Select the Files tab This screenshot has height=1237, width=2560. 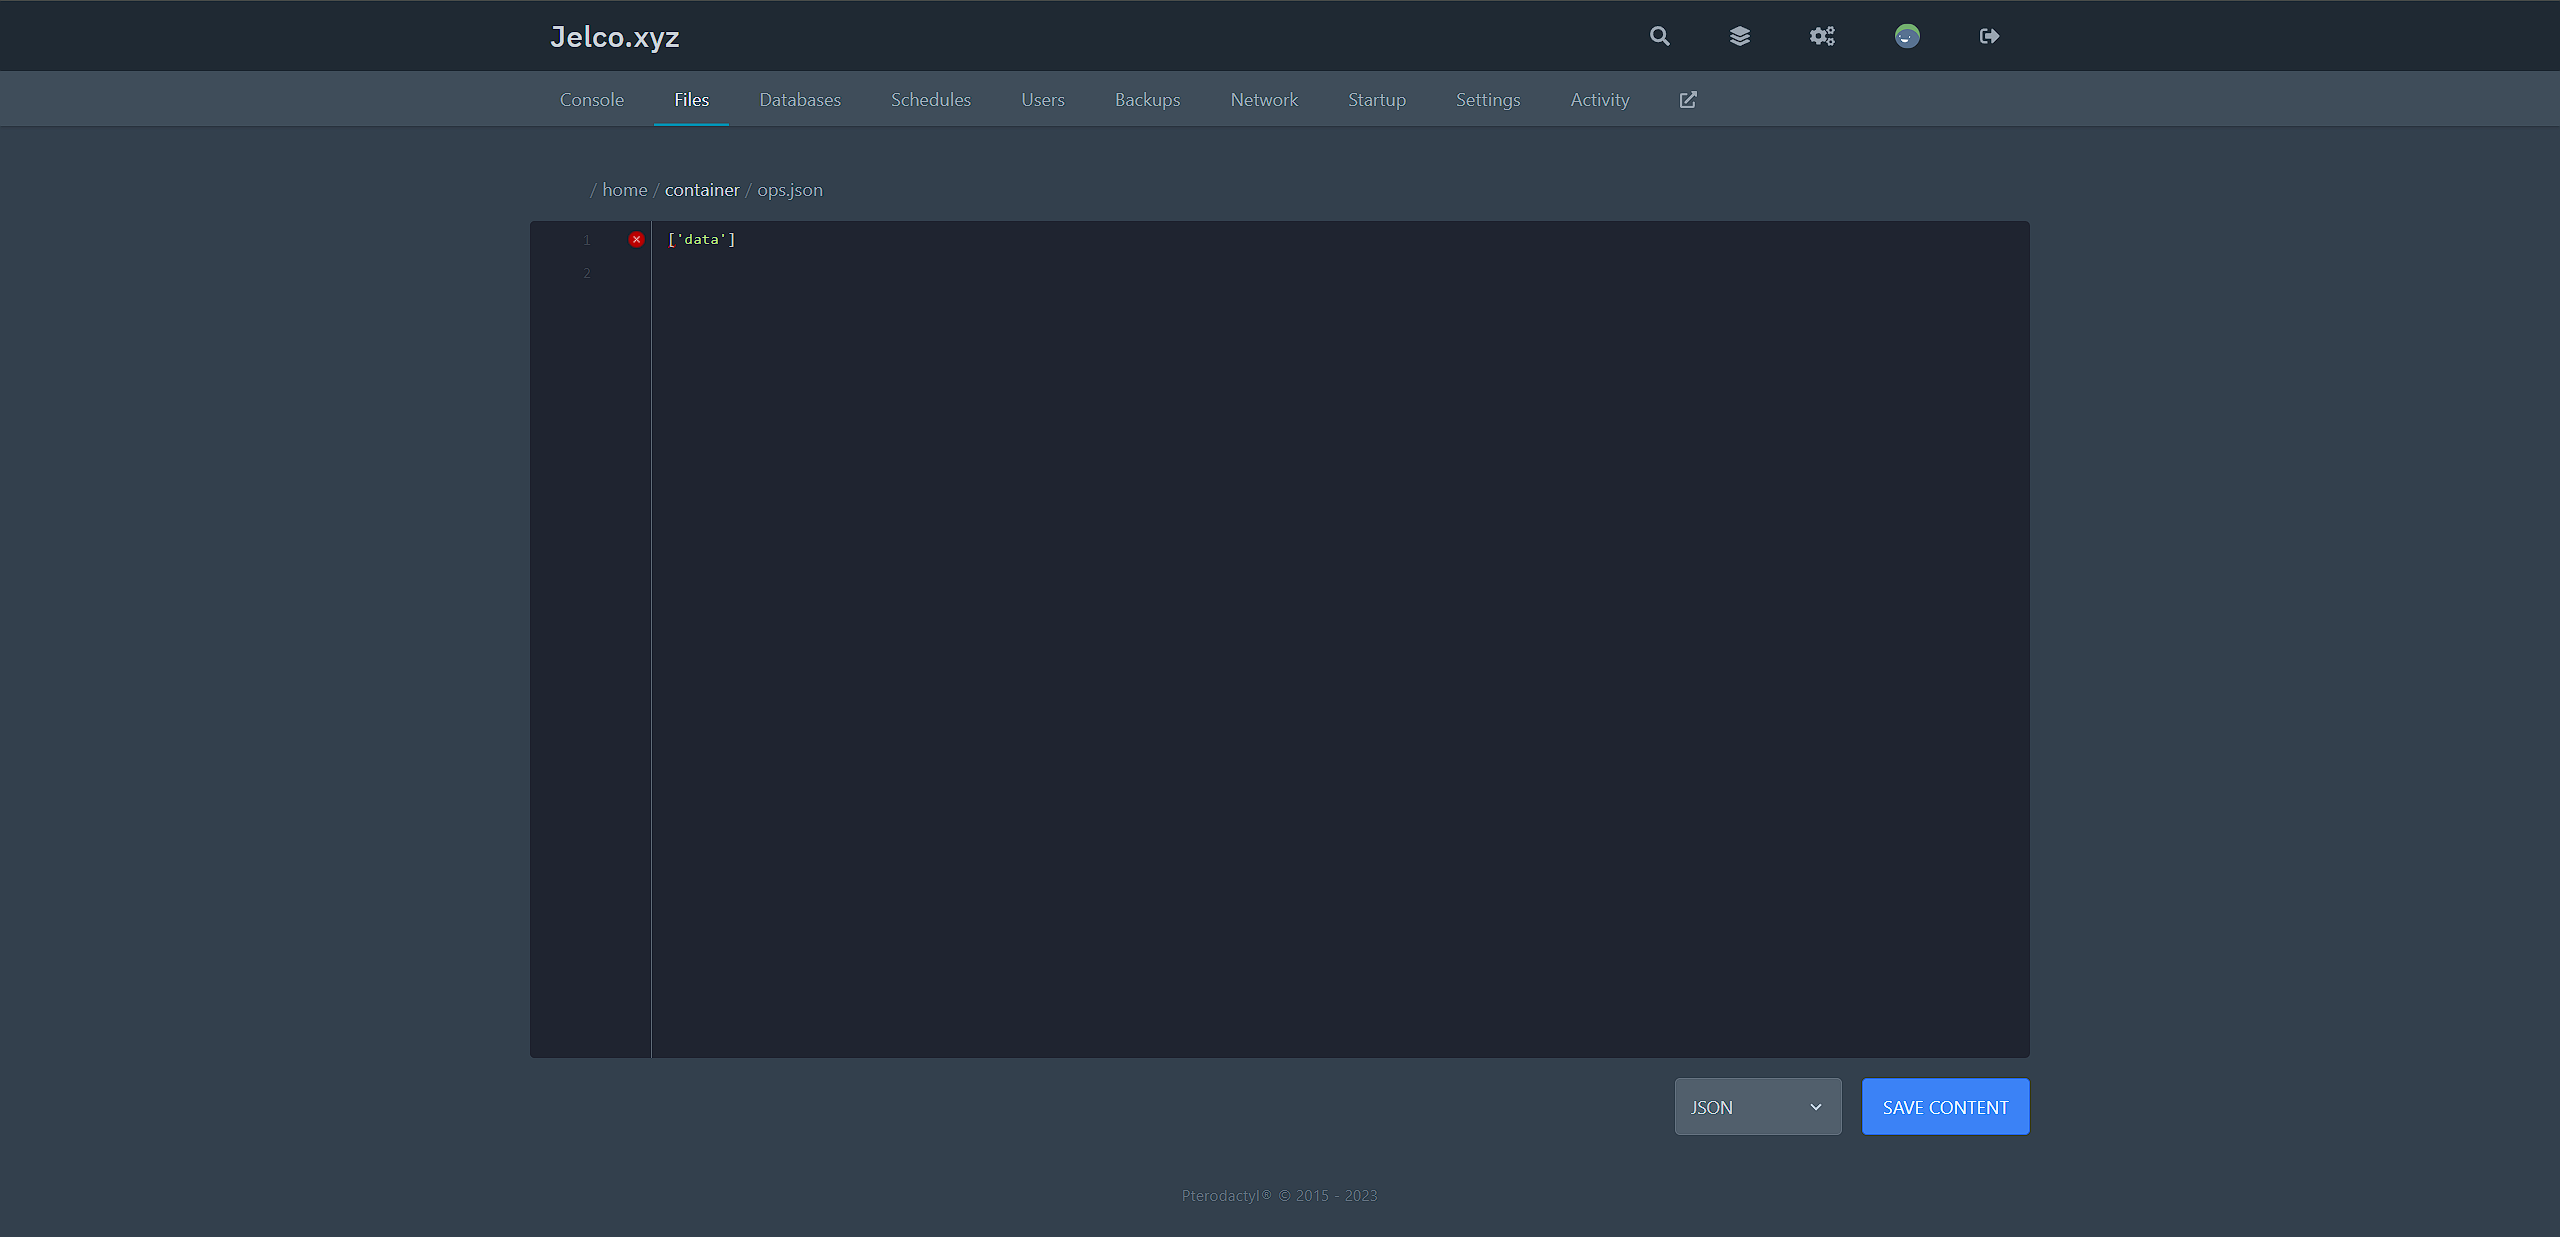(x=691, y=99)
